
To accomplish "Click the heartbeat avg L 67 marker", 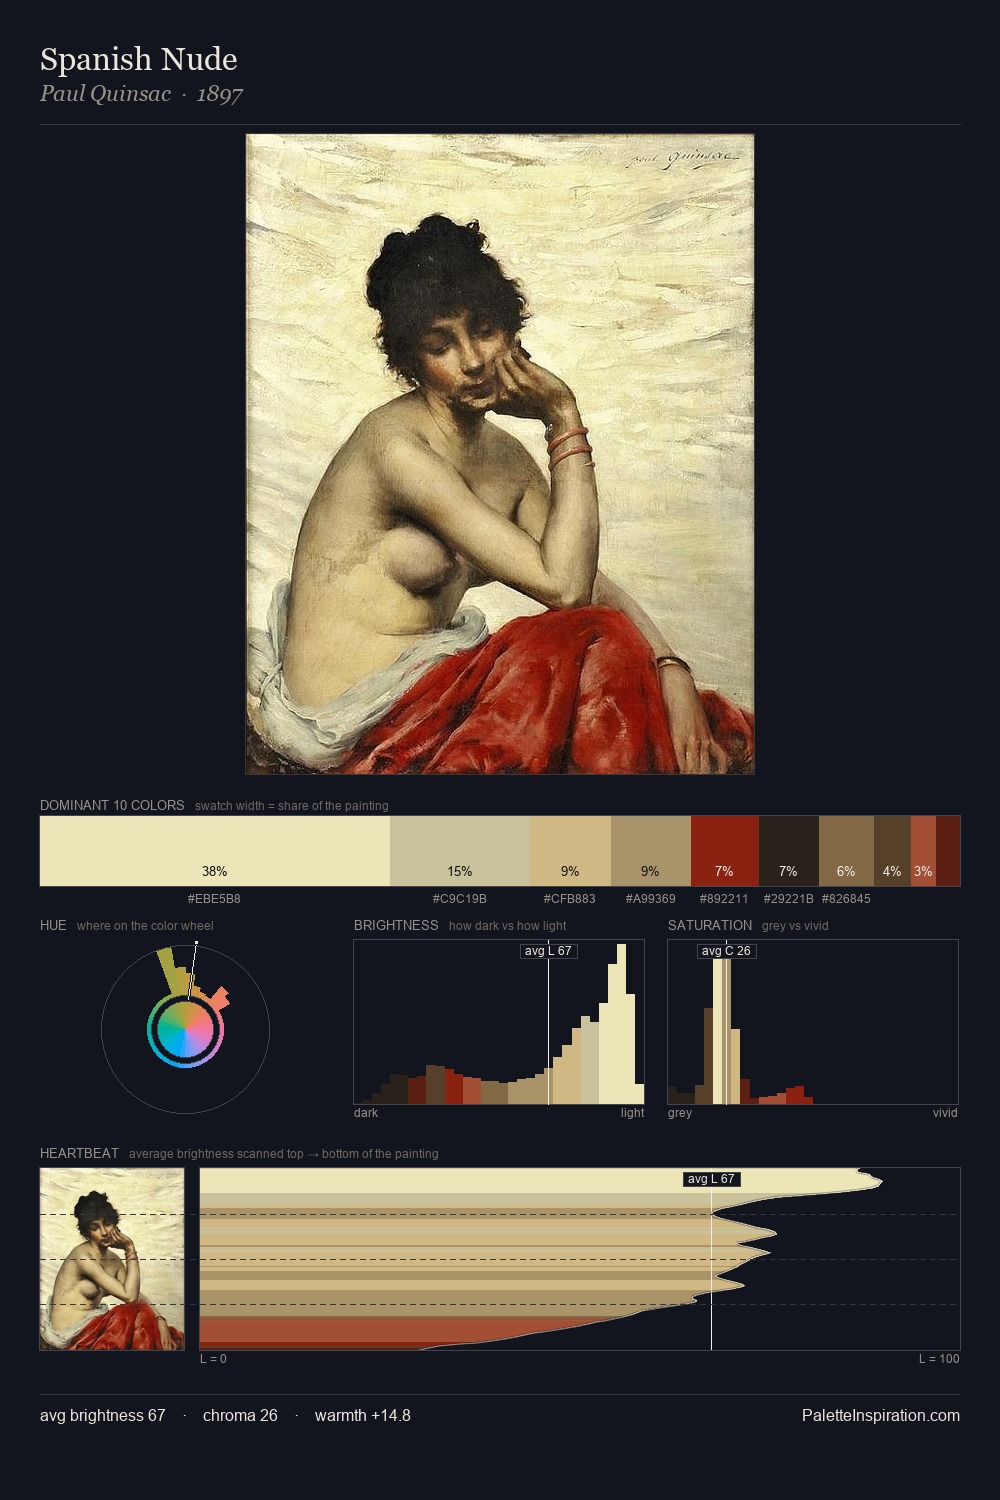I will click(x=711, y=1179).
